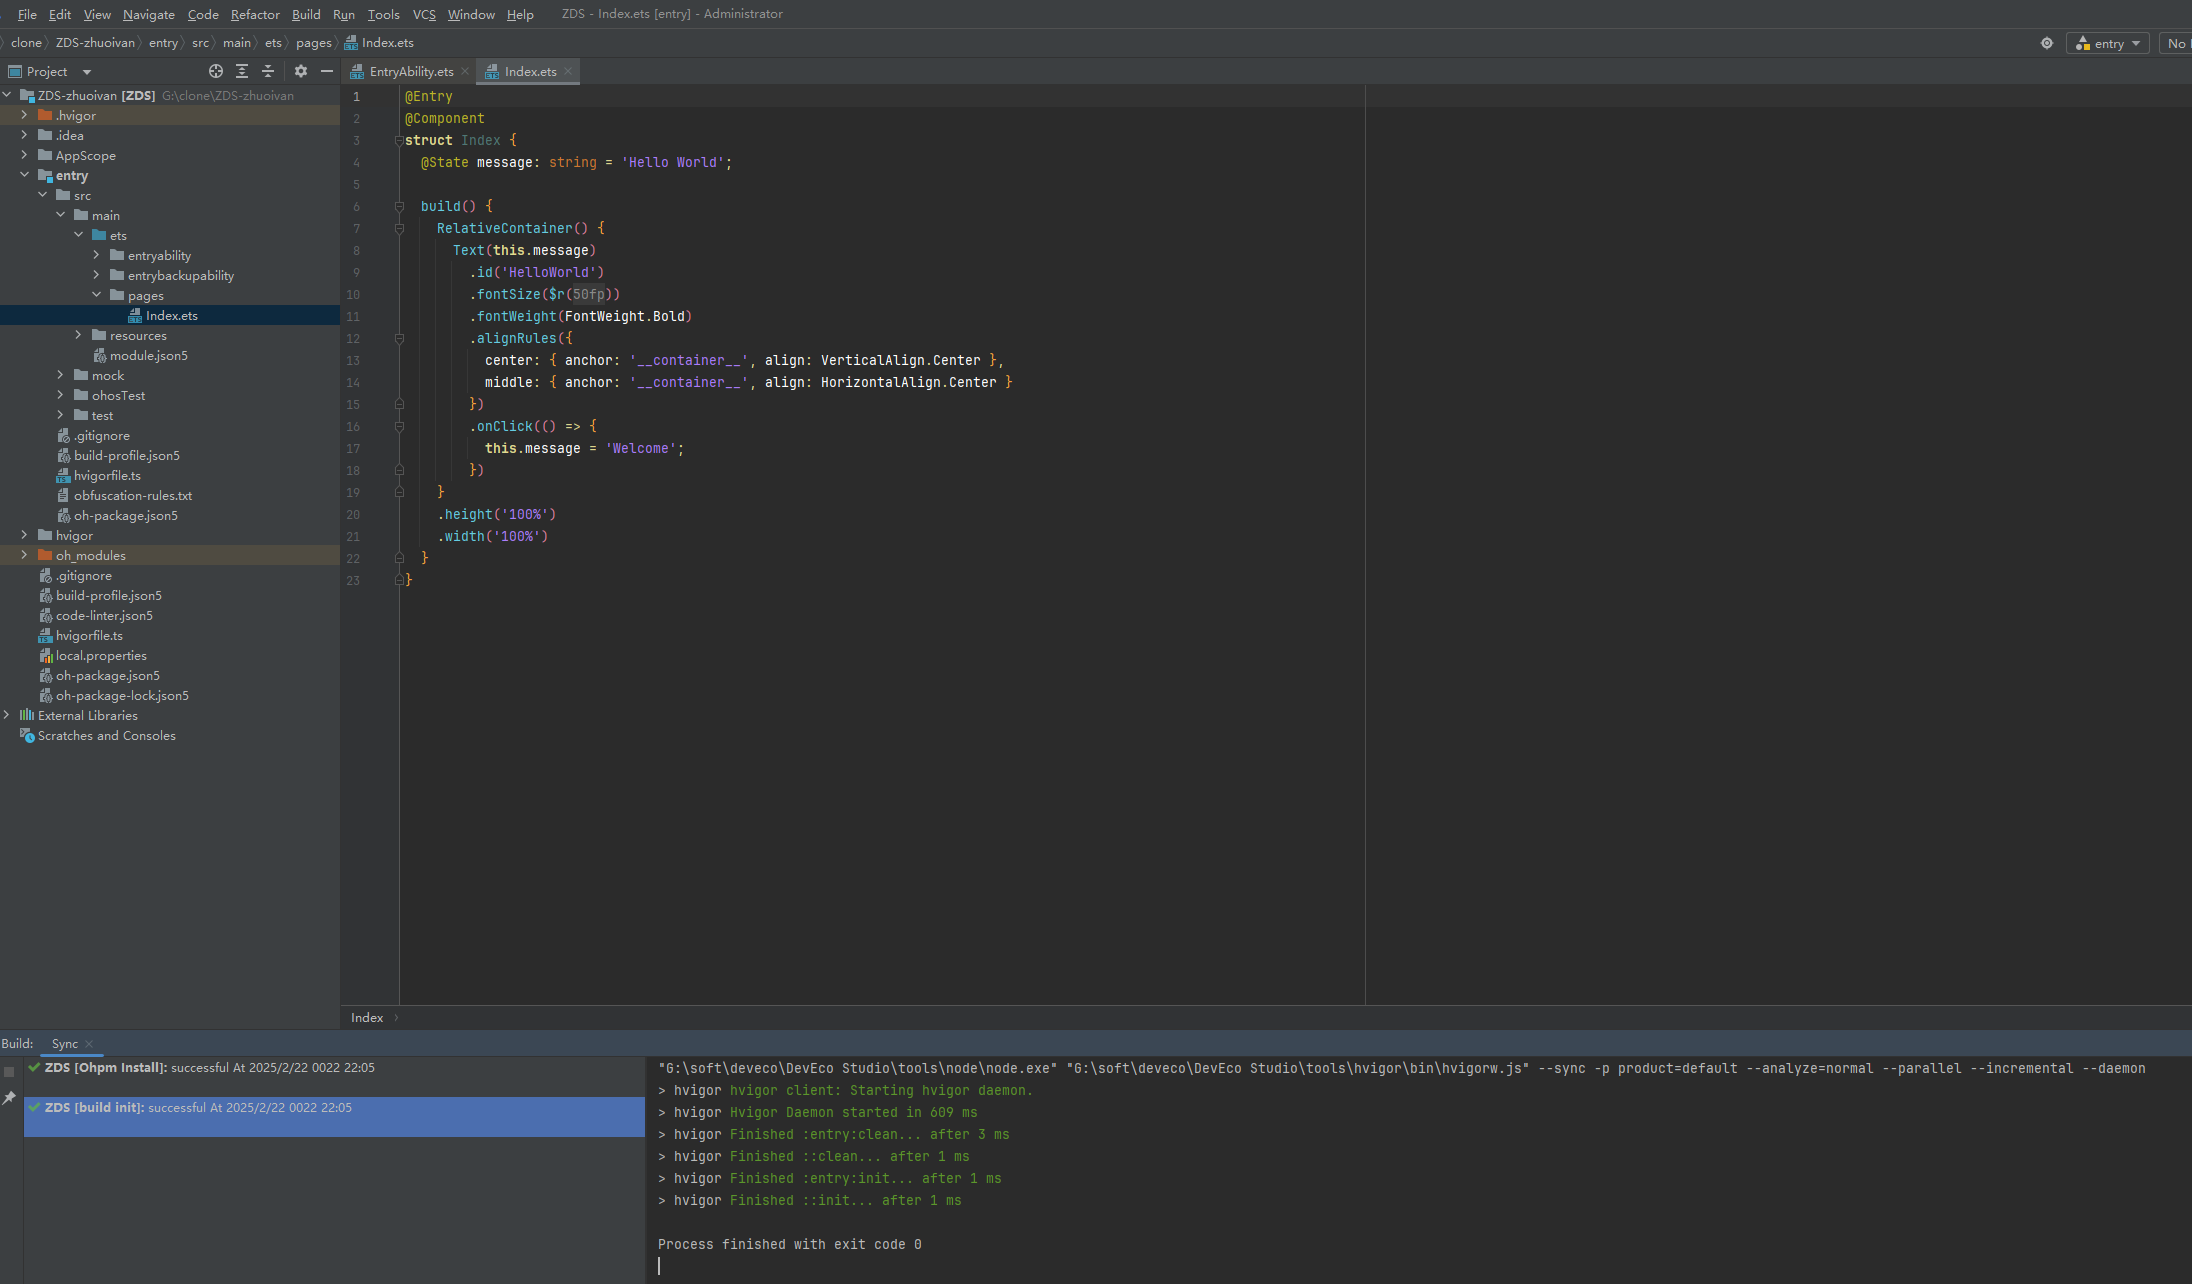The width and height of the screenshot is (2192, 1284).
Task: Open the Project view mode dropdown
Action: pyautogui.click(x=87, y=72)
